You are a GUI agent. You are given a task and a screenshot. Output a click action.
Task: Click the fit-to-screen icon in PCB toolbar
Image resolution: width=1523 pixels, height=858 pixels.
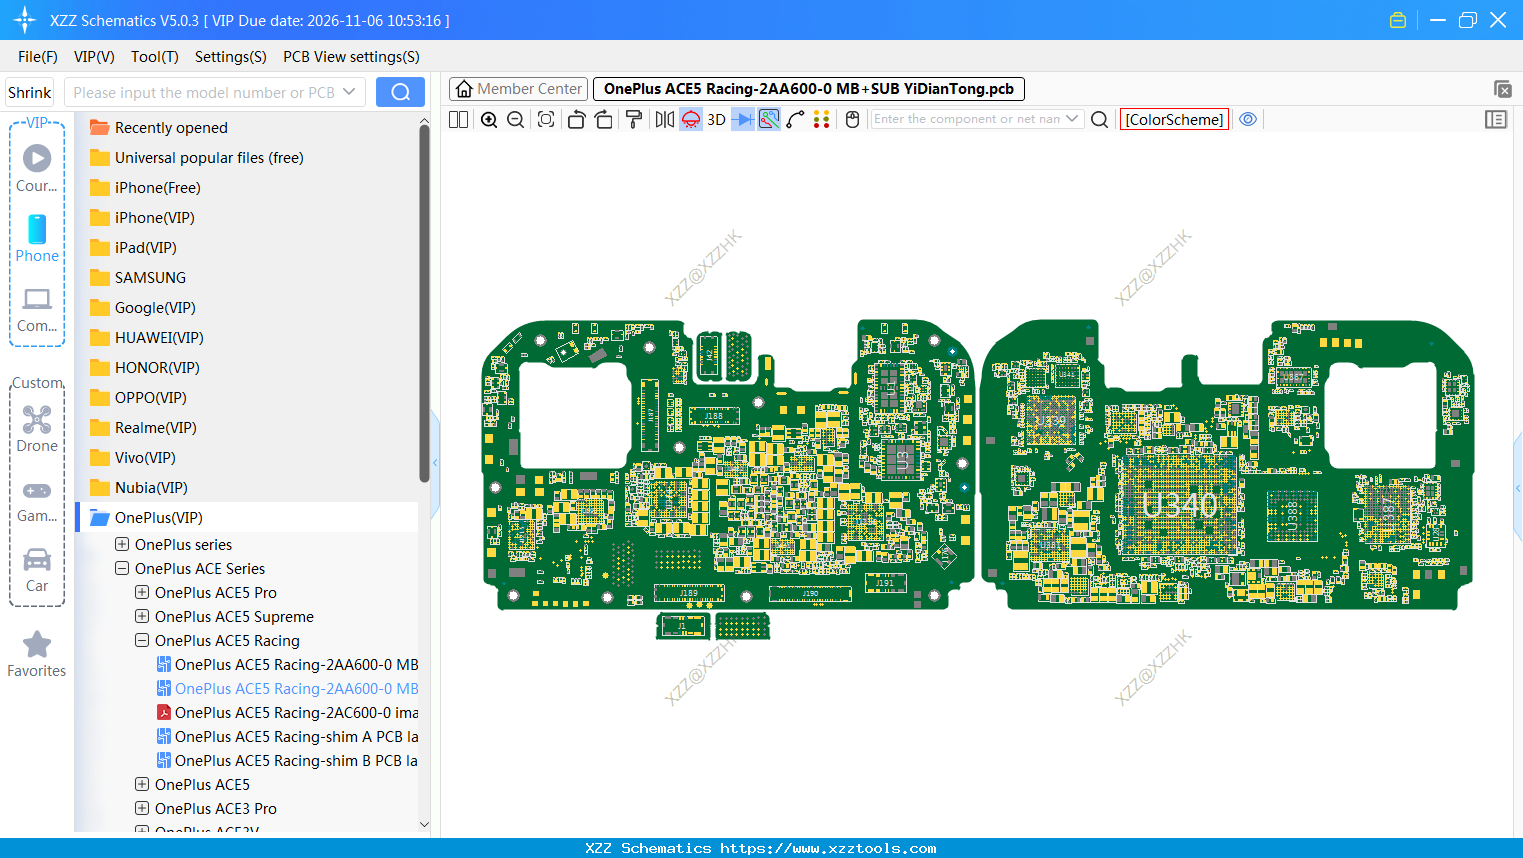pyautogui.click(x=546, y=120)
